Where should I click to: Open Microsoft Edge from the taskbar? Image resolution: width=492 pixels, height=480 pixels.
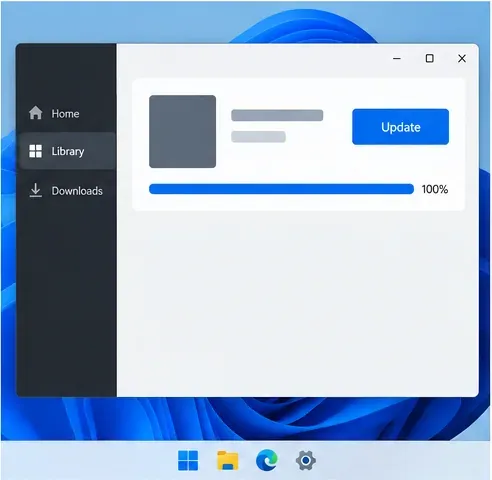(x=267, y=460)
